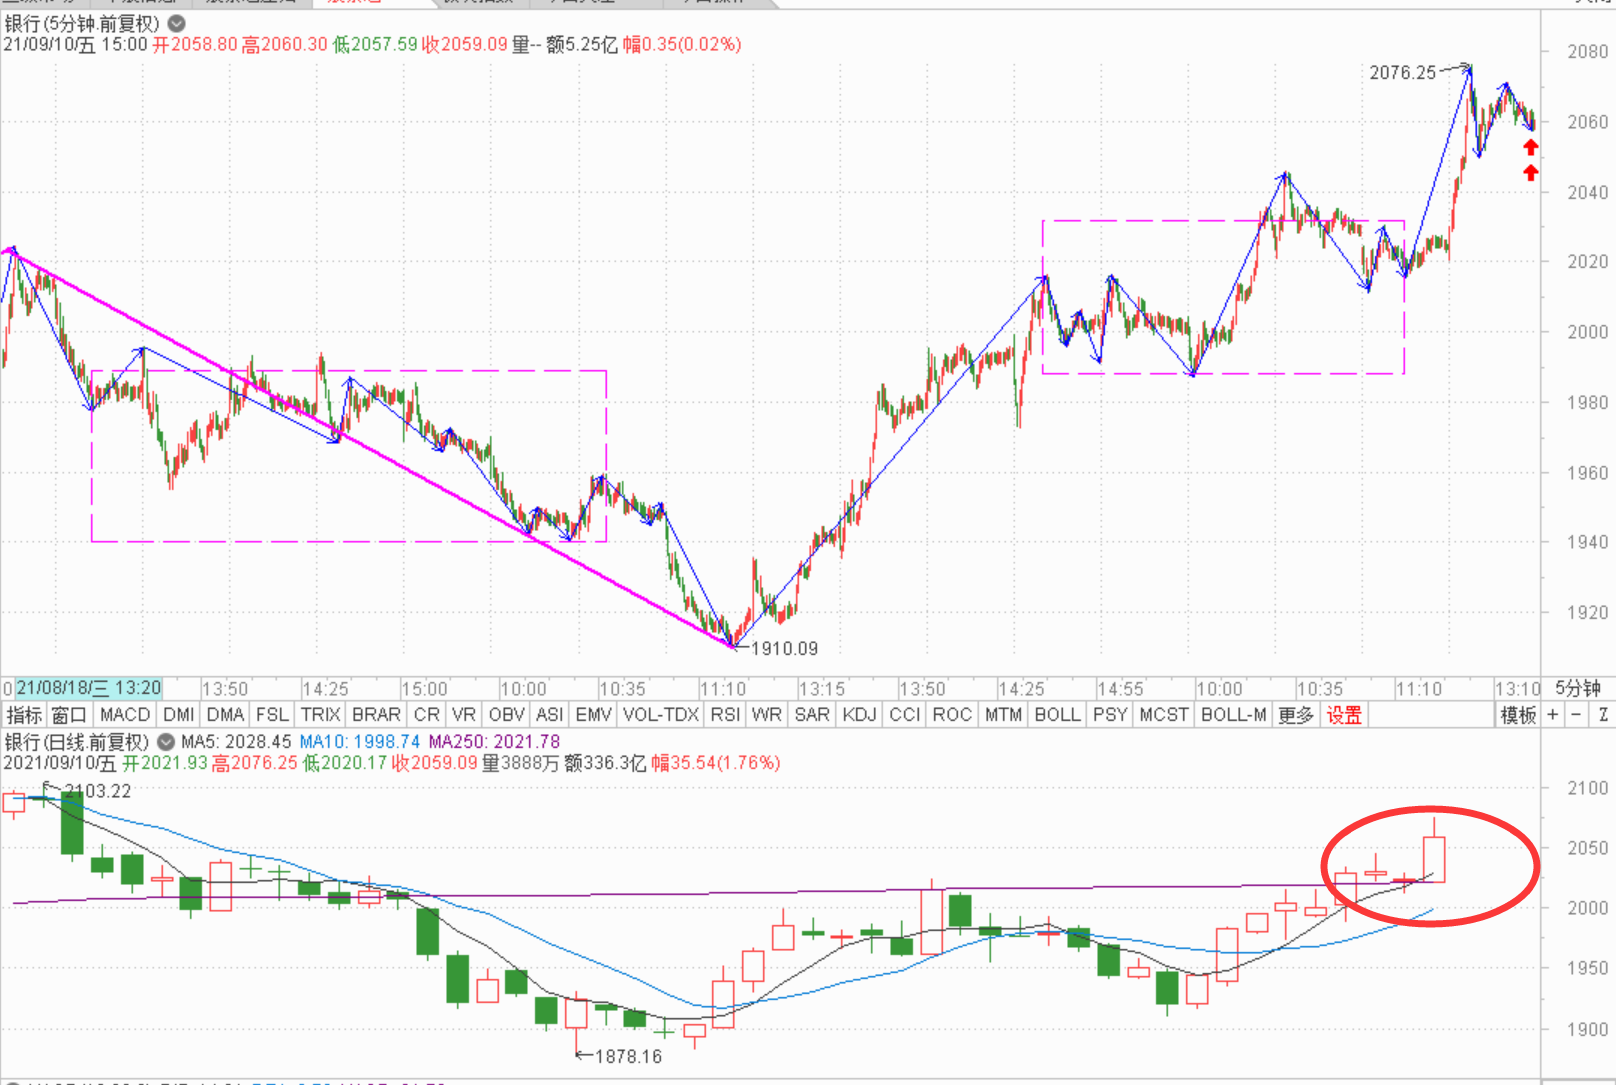1616x1085 pixels.
Task: Open the dropdown arrow beside 银行(5分钟.前复权)
Action: (176, 23)
